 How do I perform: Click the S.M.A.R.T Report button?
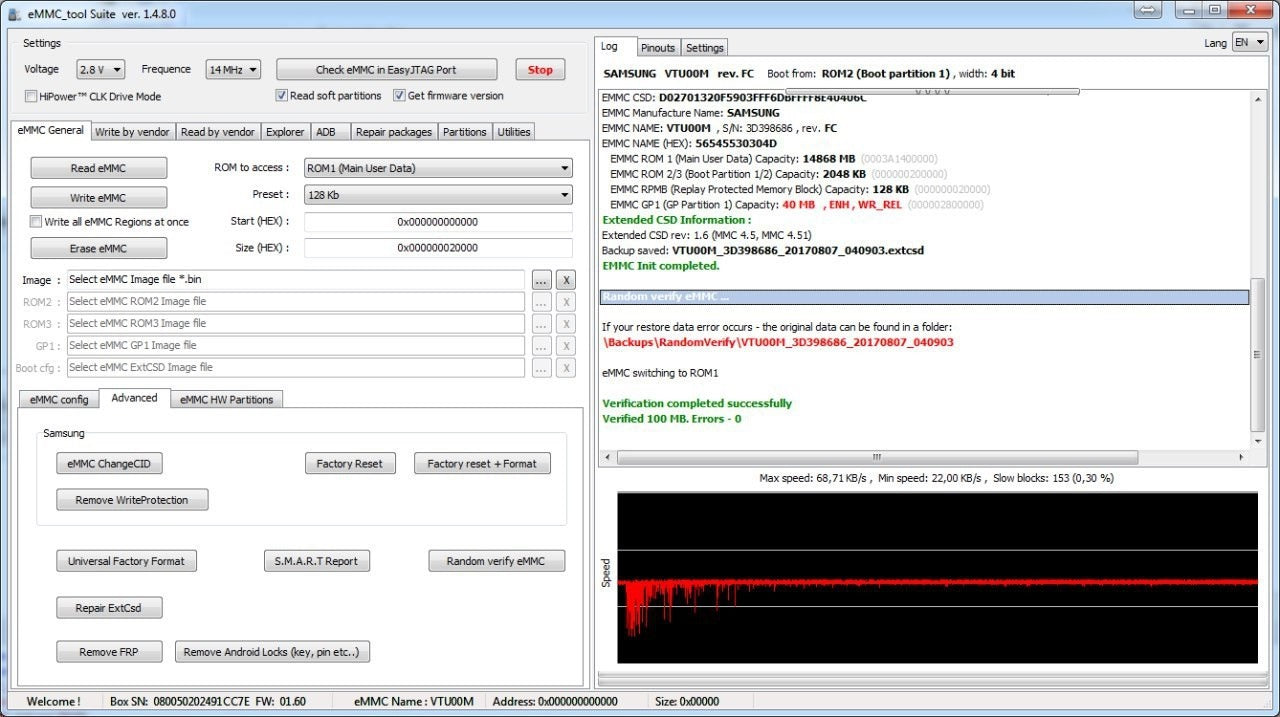click(316, 561)
